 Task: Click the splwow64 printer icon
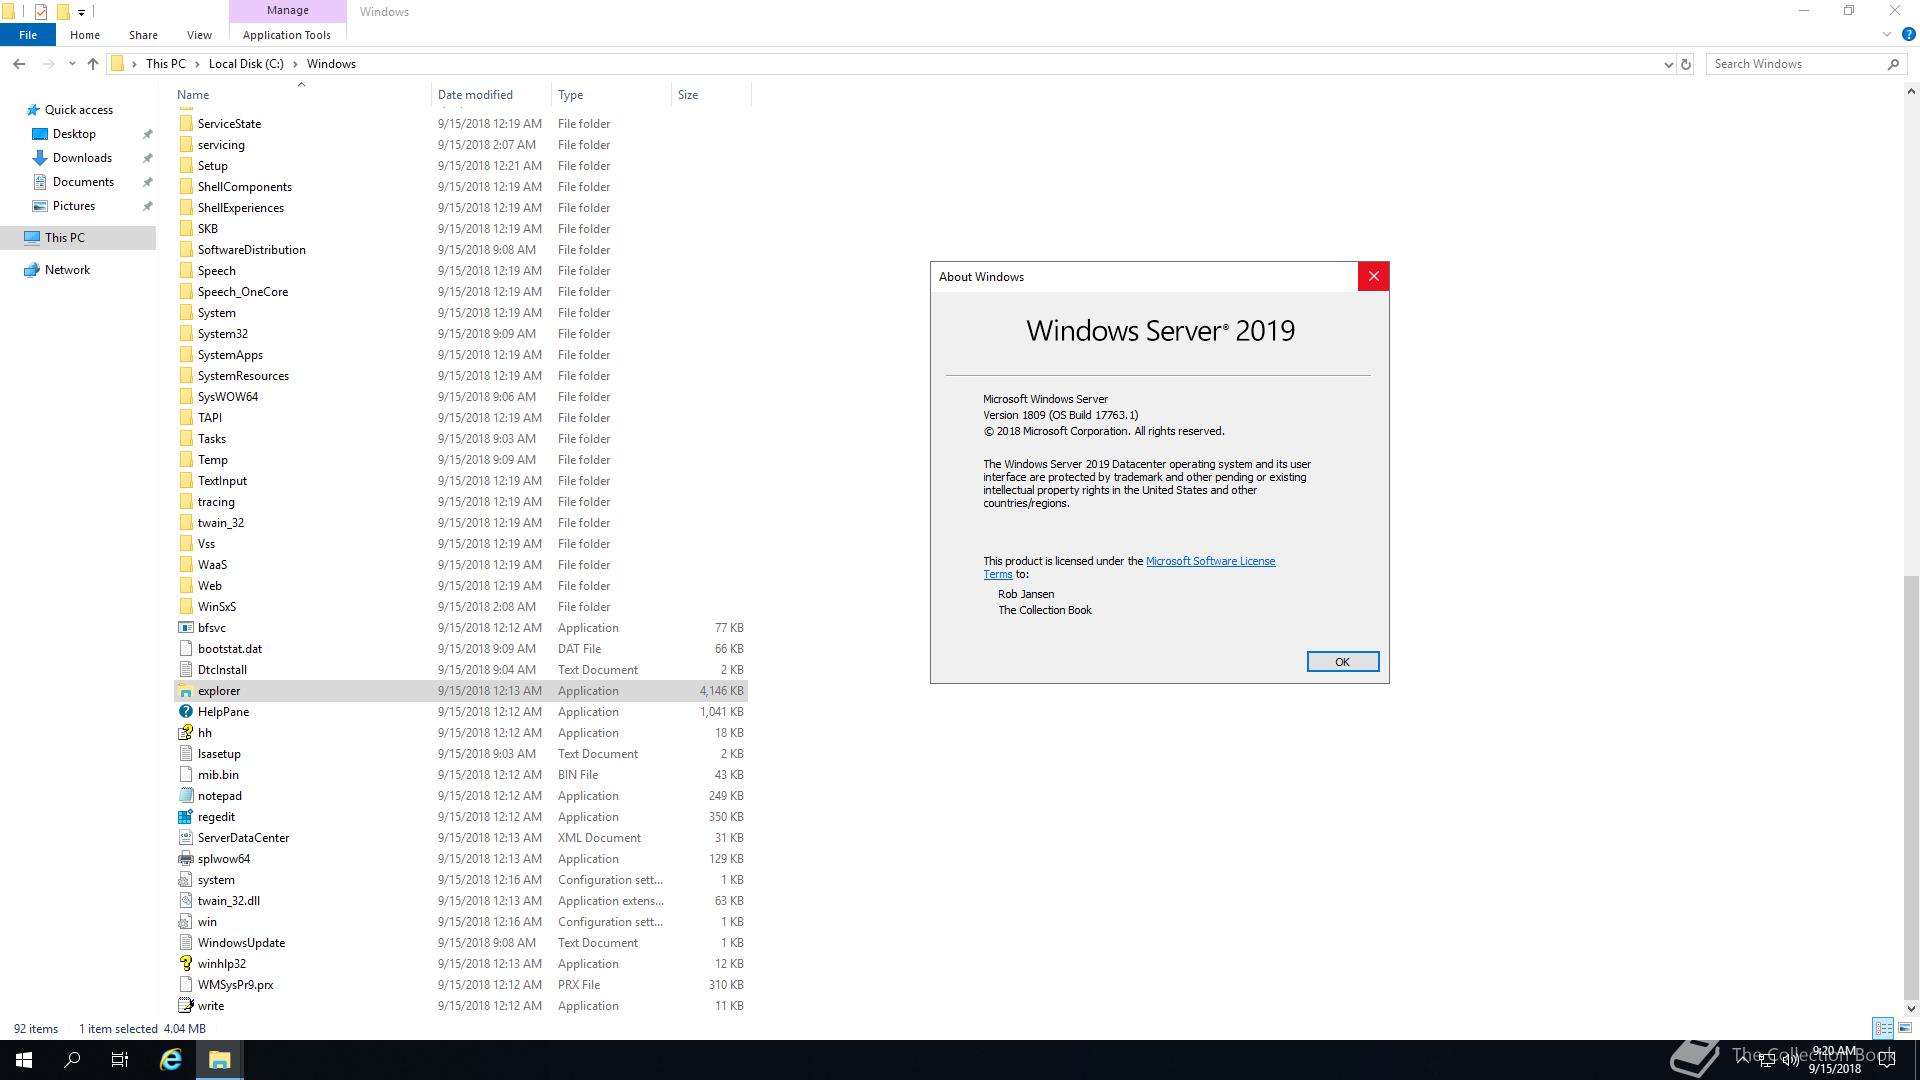click(x=186, y=859)
